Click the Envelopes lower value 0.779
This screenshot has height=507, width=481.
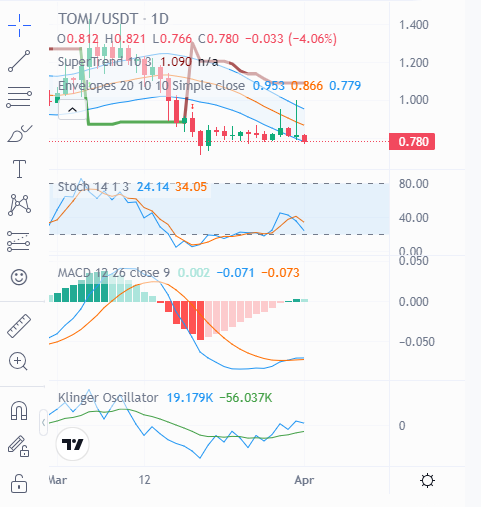(345, 86)
